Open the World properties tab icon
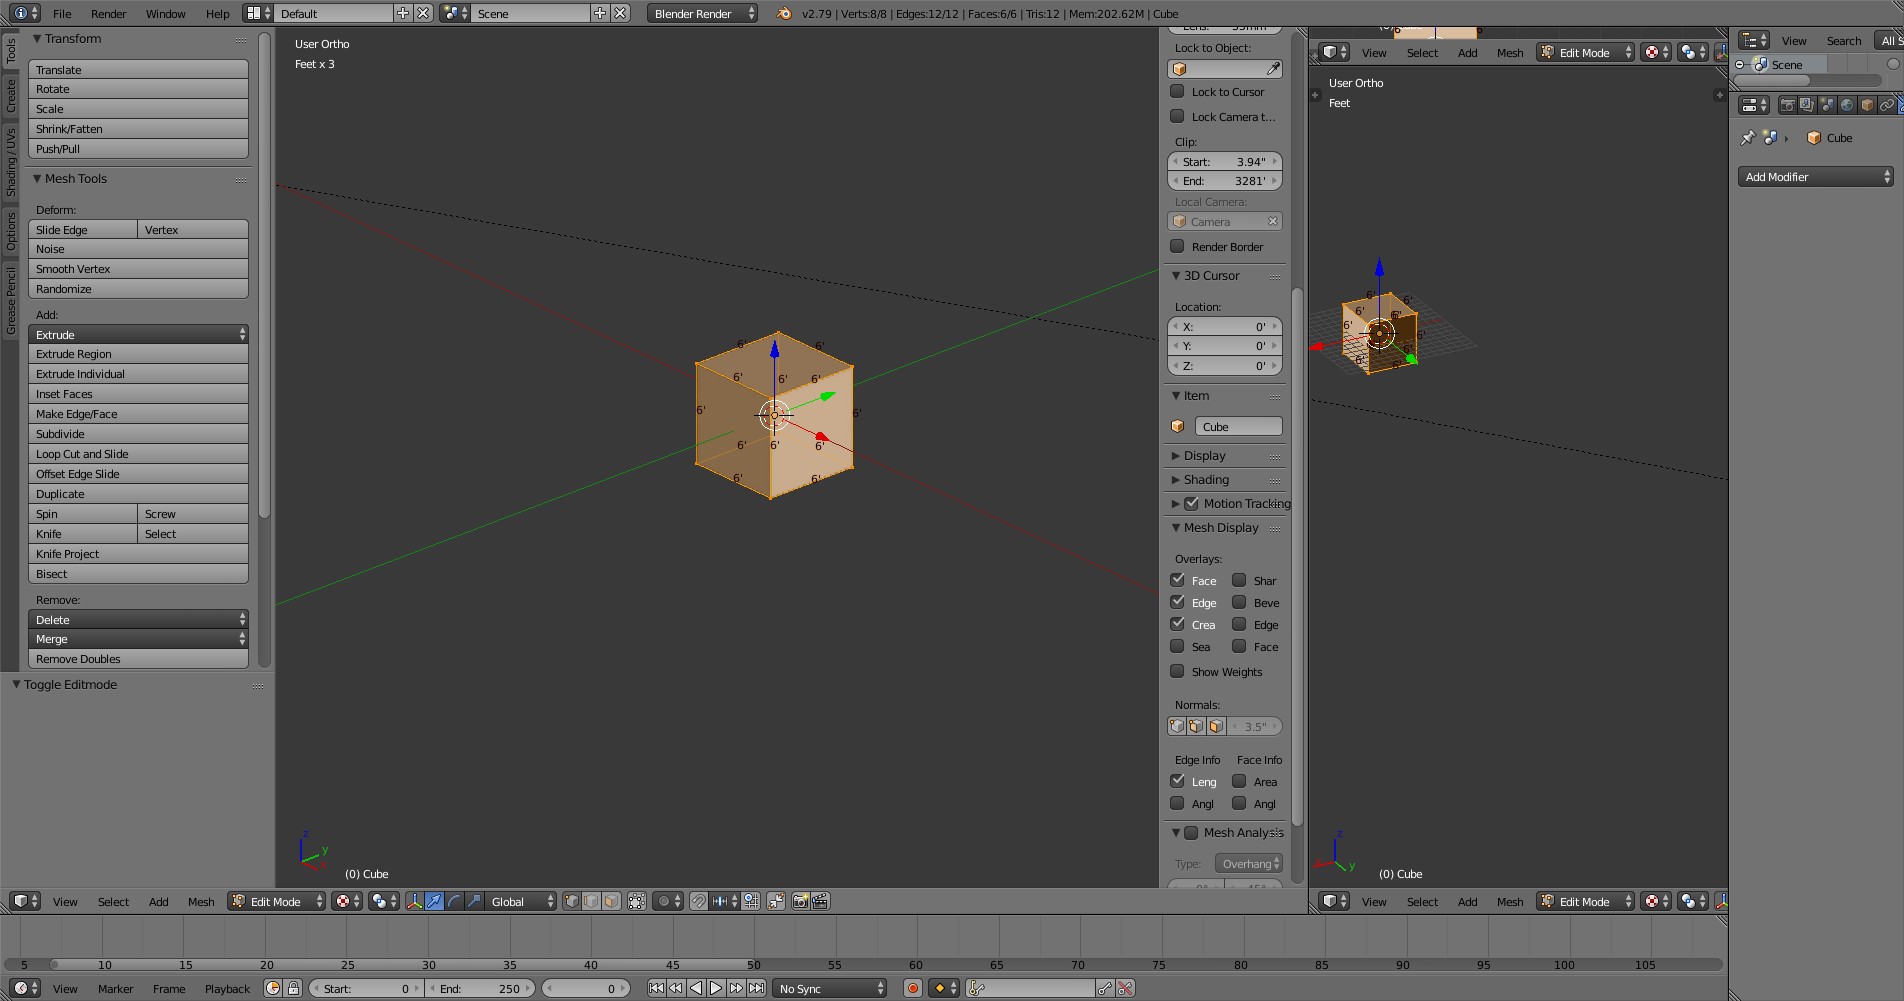Viewport: 1904px width, 1001px height. tap(1847, 104)
